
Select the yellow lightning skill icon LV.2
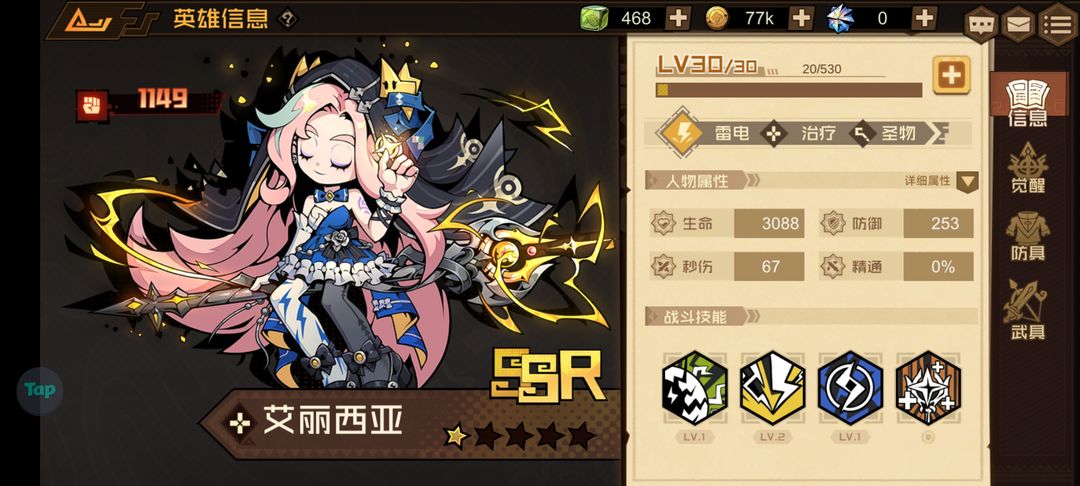(772, 388)
